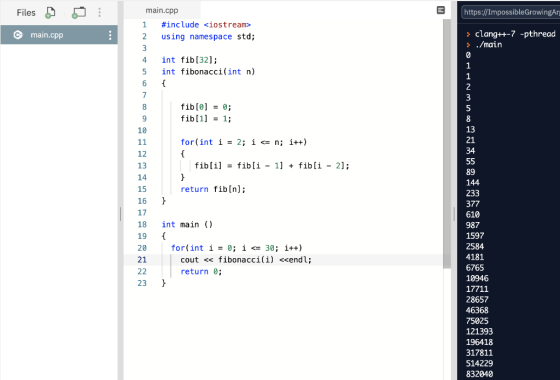Click console output value 121393
This screenshot has height=380, width=560.
479,331
